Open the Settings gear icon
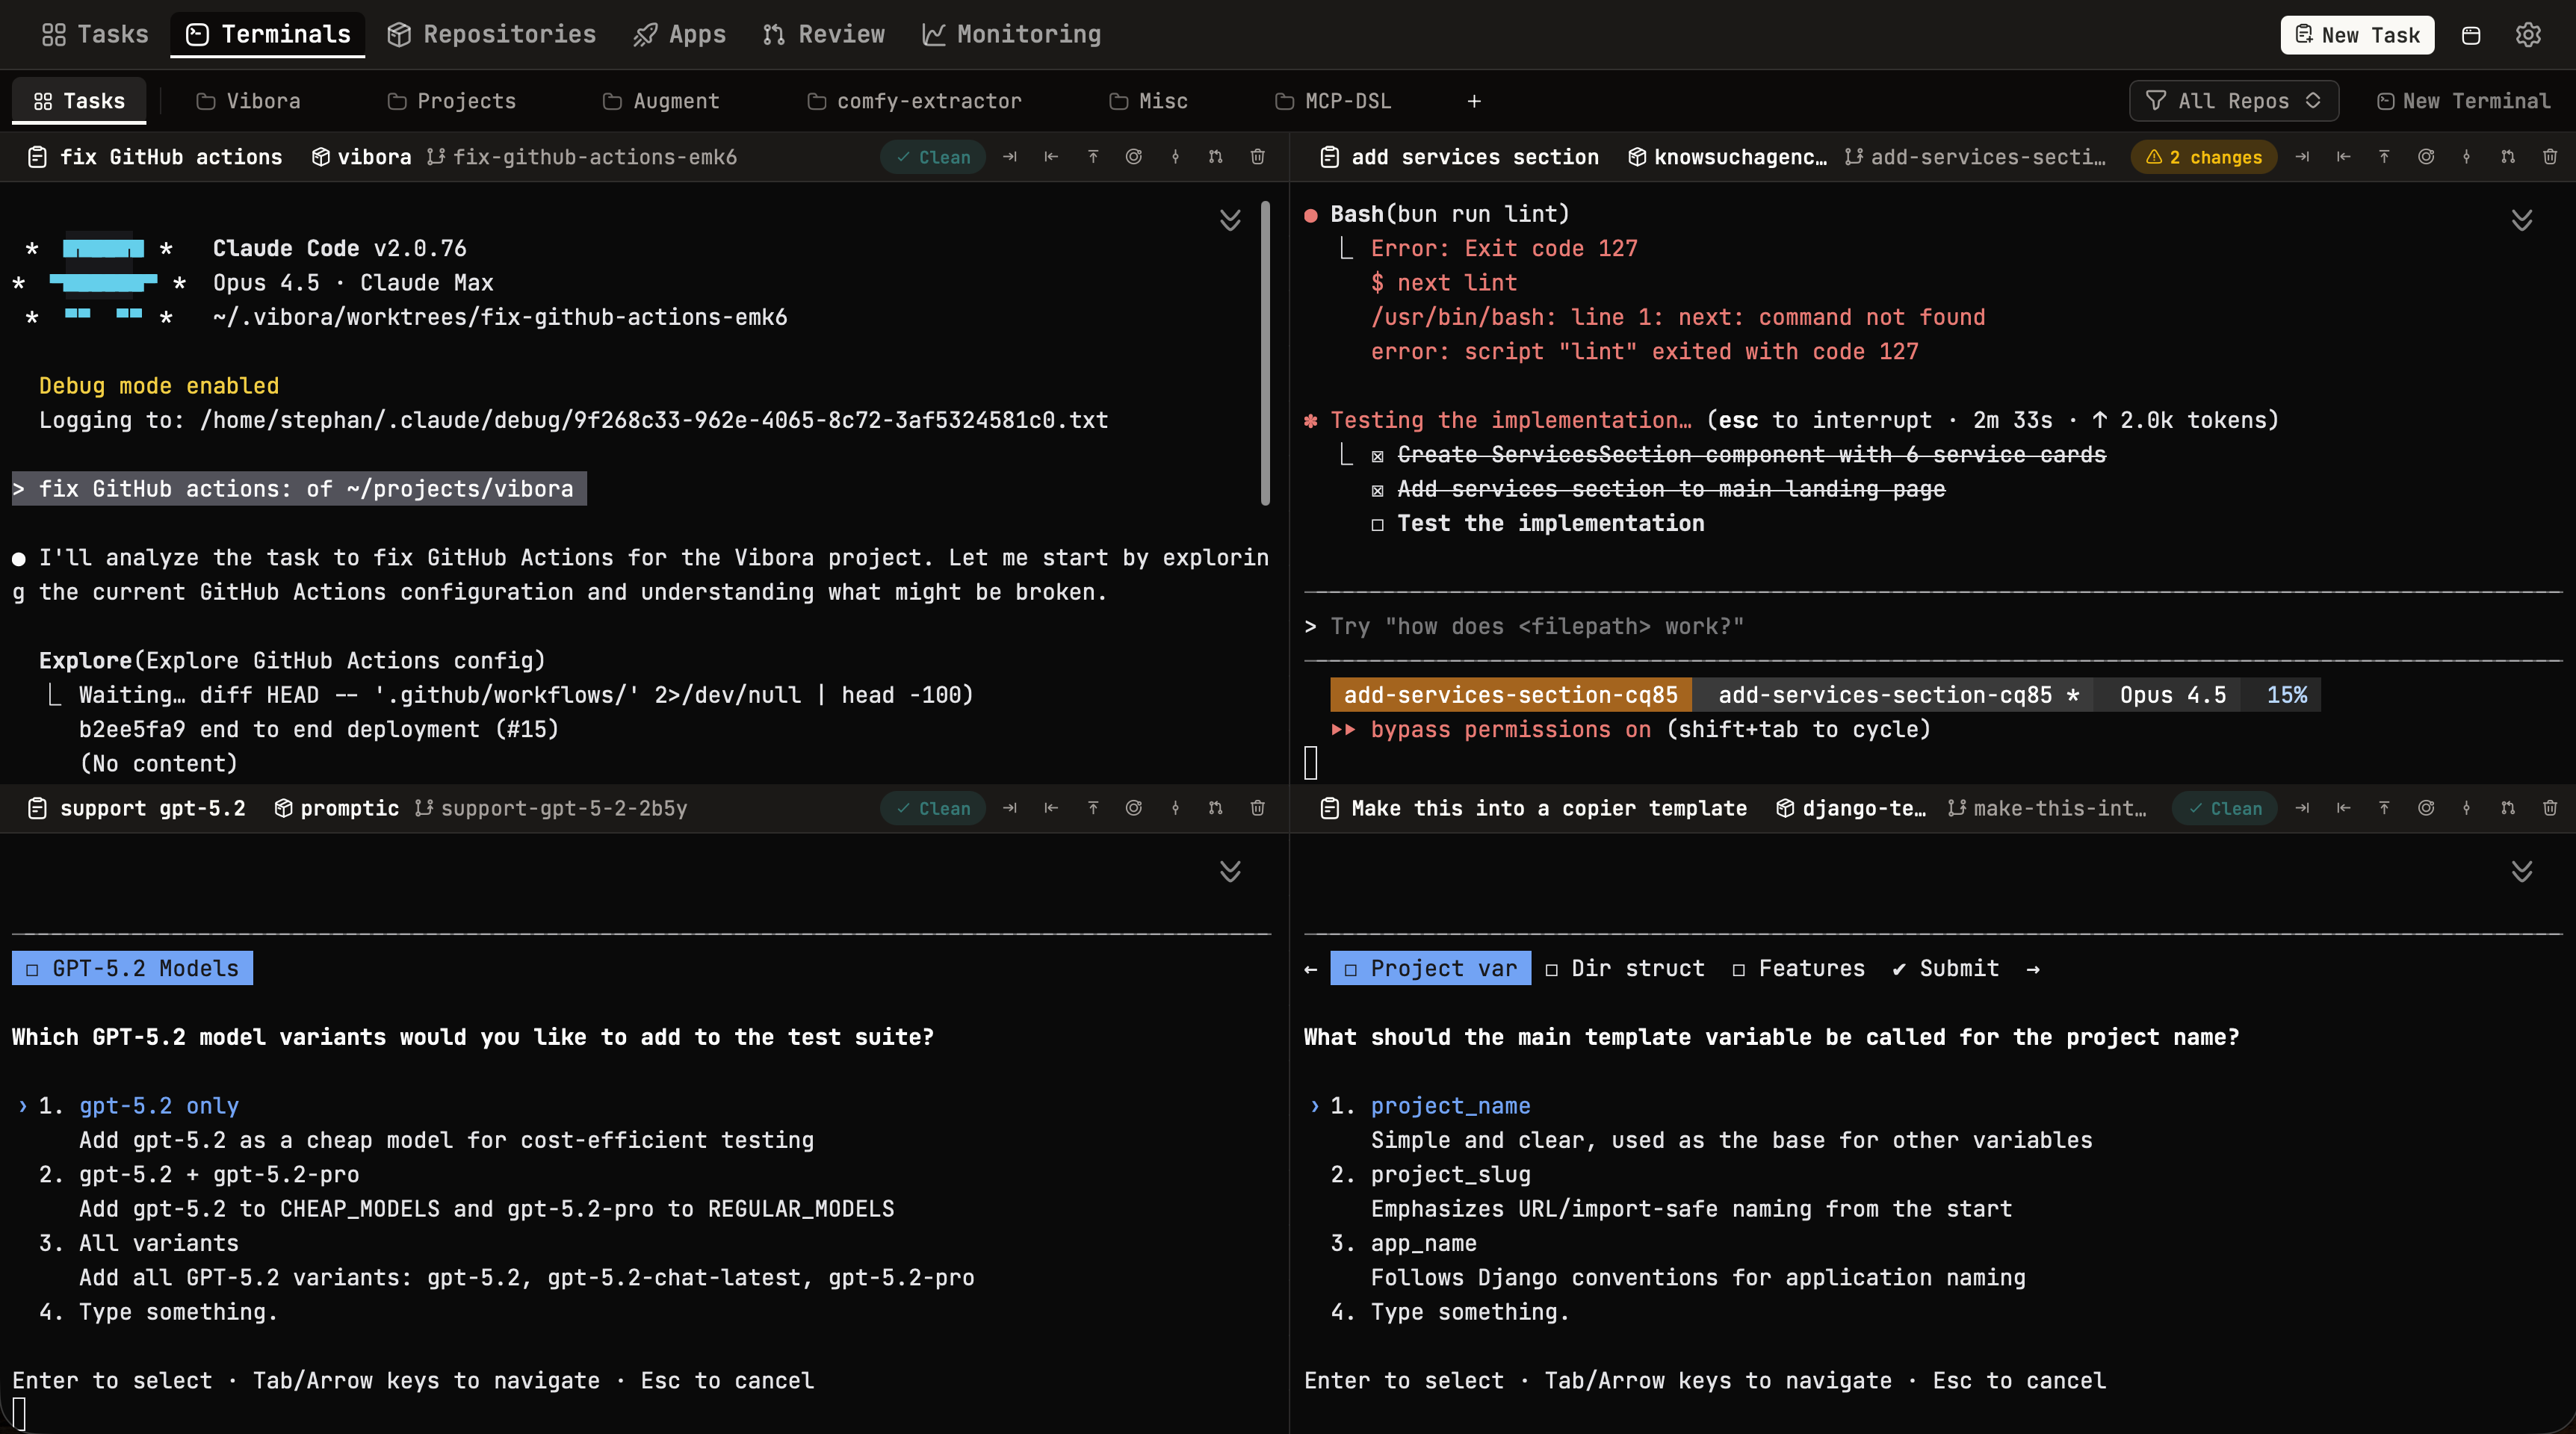Screen dimensions: 2576x1434 click(2529, 35)
